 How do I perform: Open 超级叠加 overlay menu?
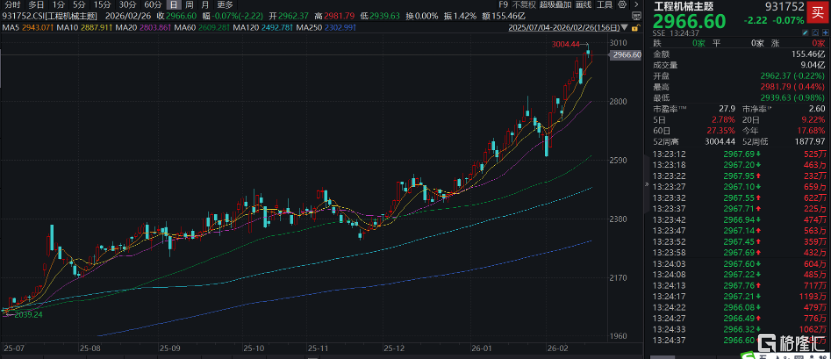tap(556, 4)
